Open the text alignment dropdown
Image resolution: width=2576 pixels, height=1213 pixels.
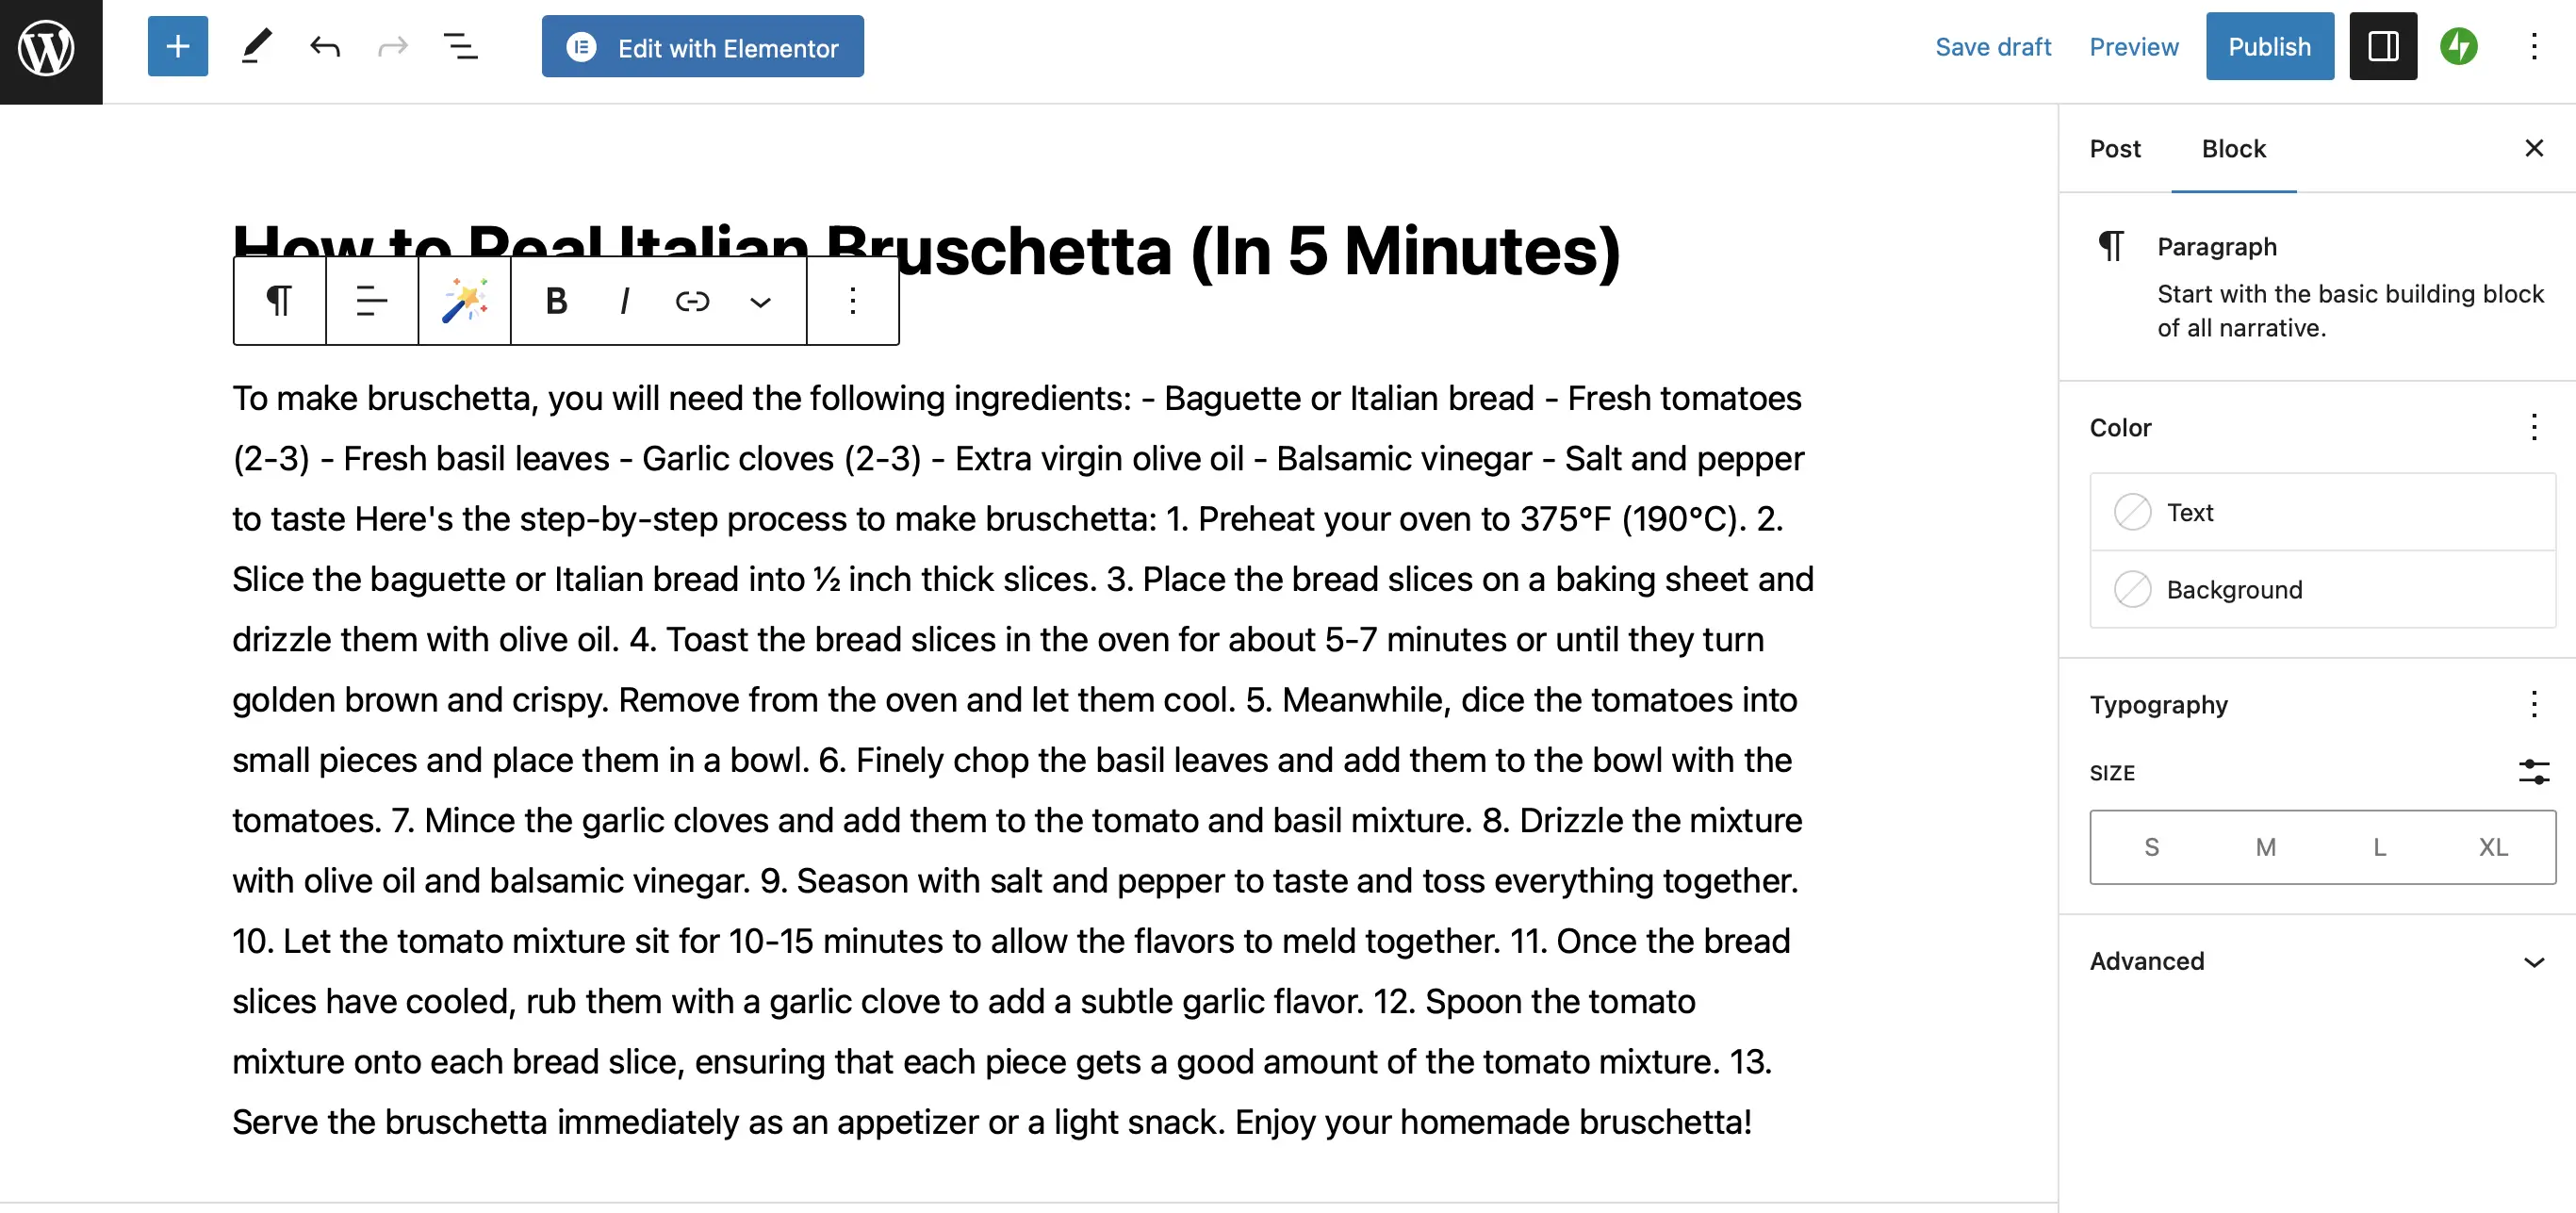pos(372,301)
